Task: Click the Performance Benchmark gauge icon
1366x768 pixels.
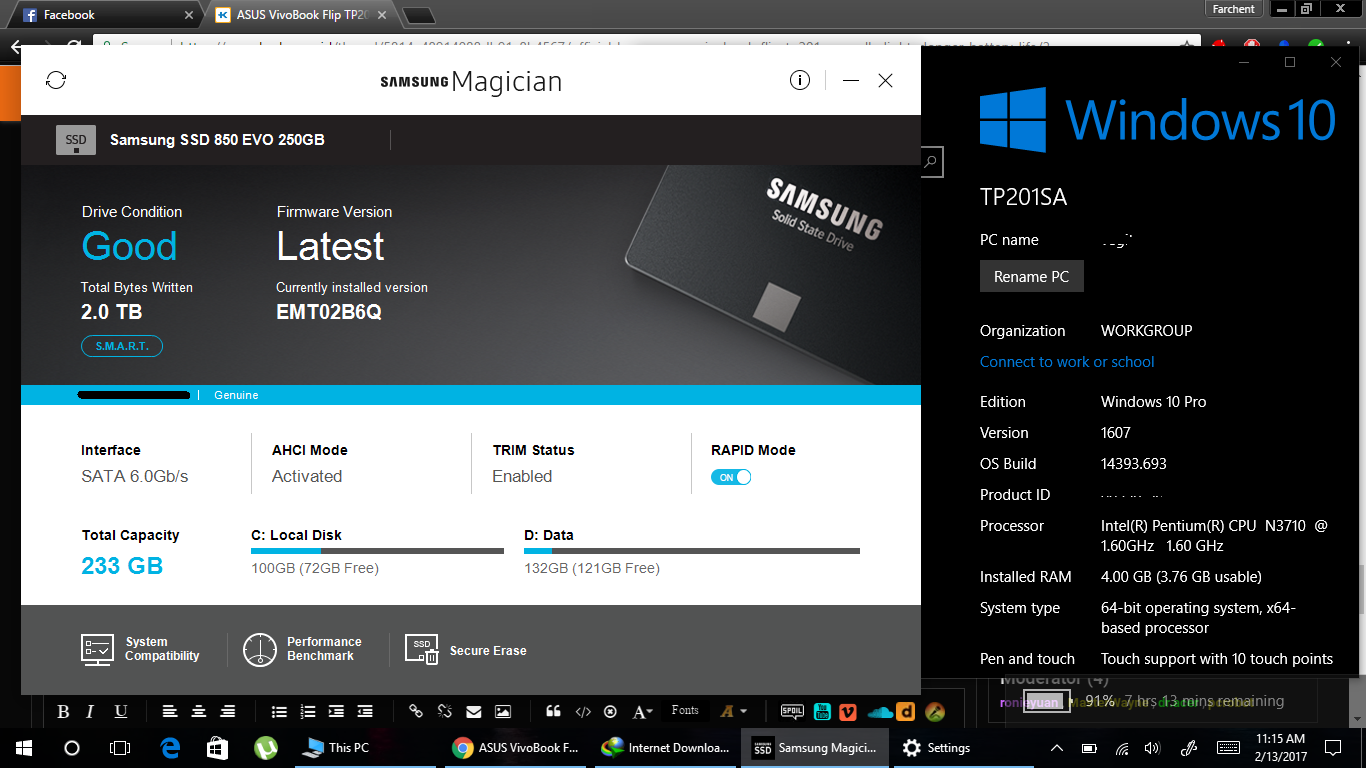Action: [x=260, y=649]
